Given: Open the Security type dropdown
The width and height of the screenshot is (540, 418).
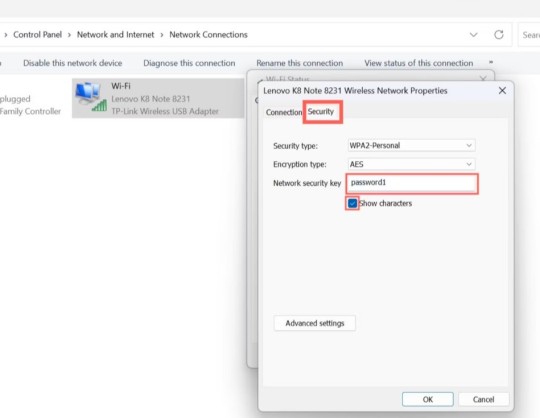Looking at the screenshot, I should tap(411, 145).
